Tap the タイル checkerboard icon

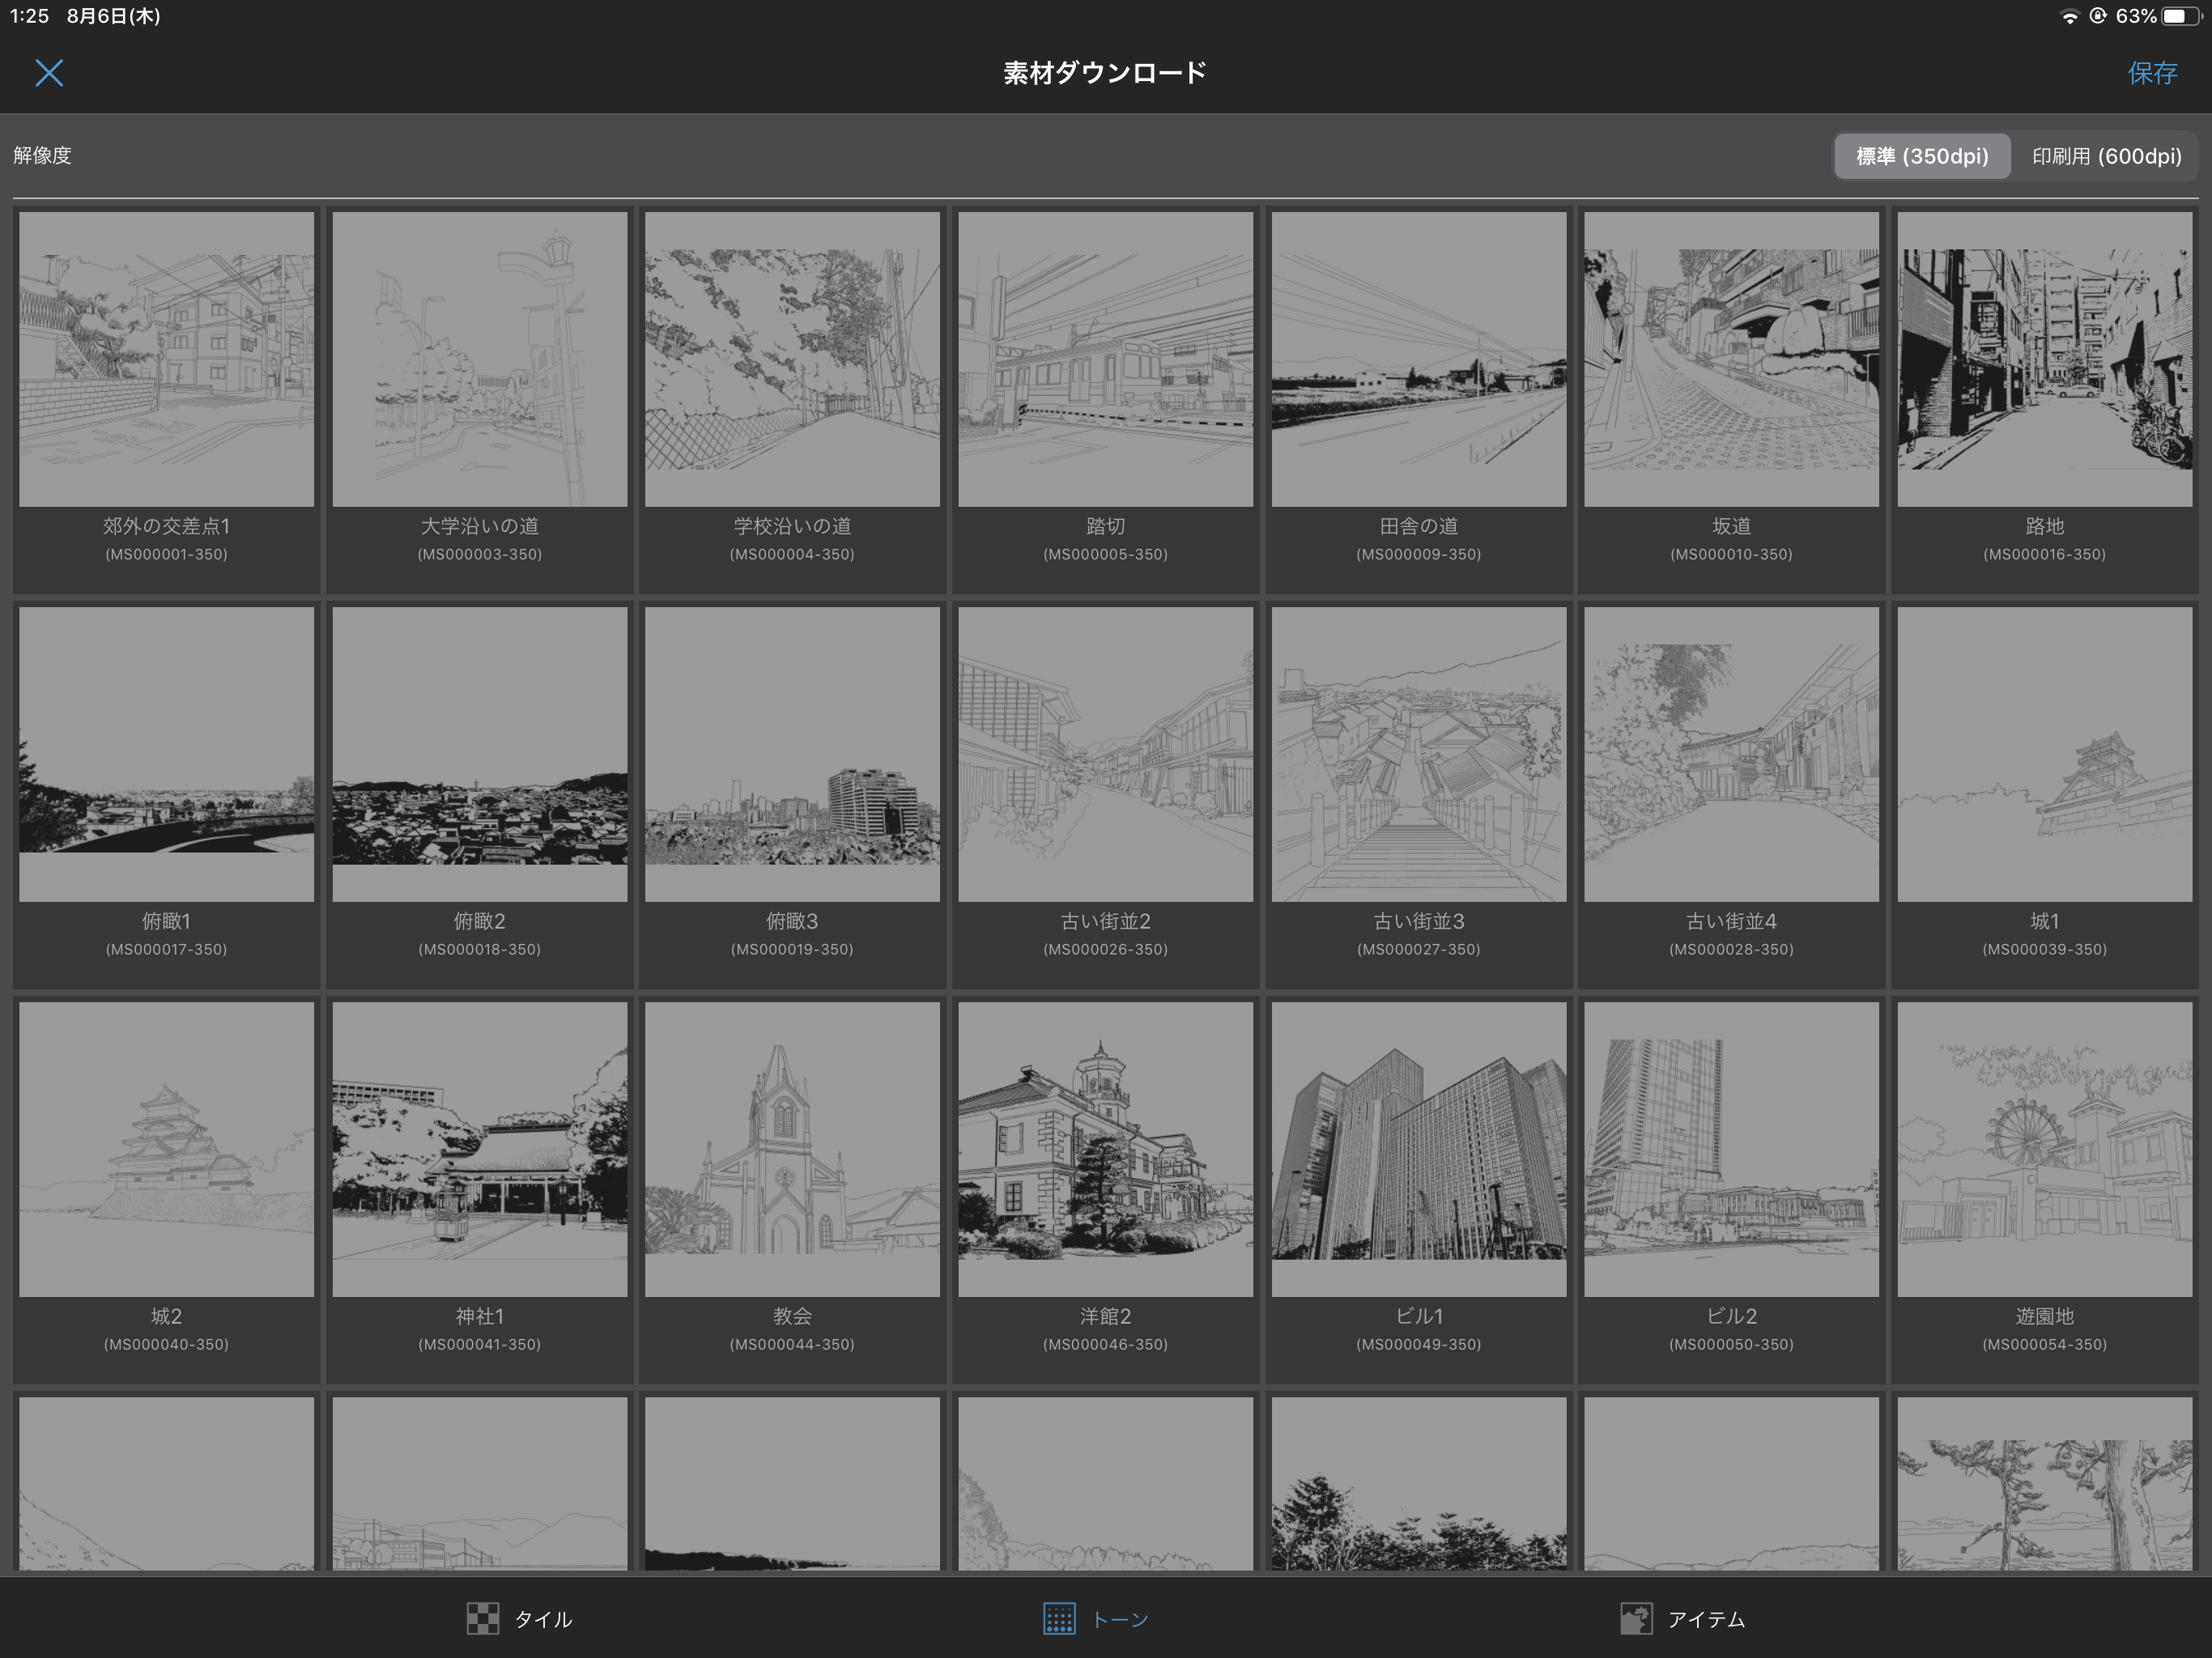(483, 1619)
